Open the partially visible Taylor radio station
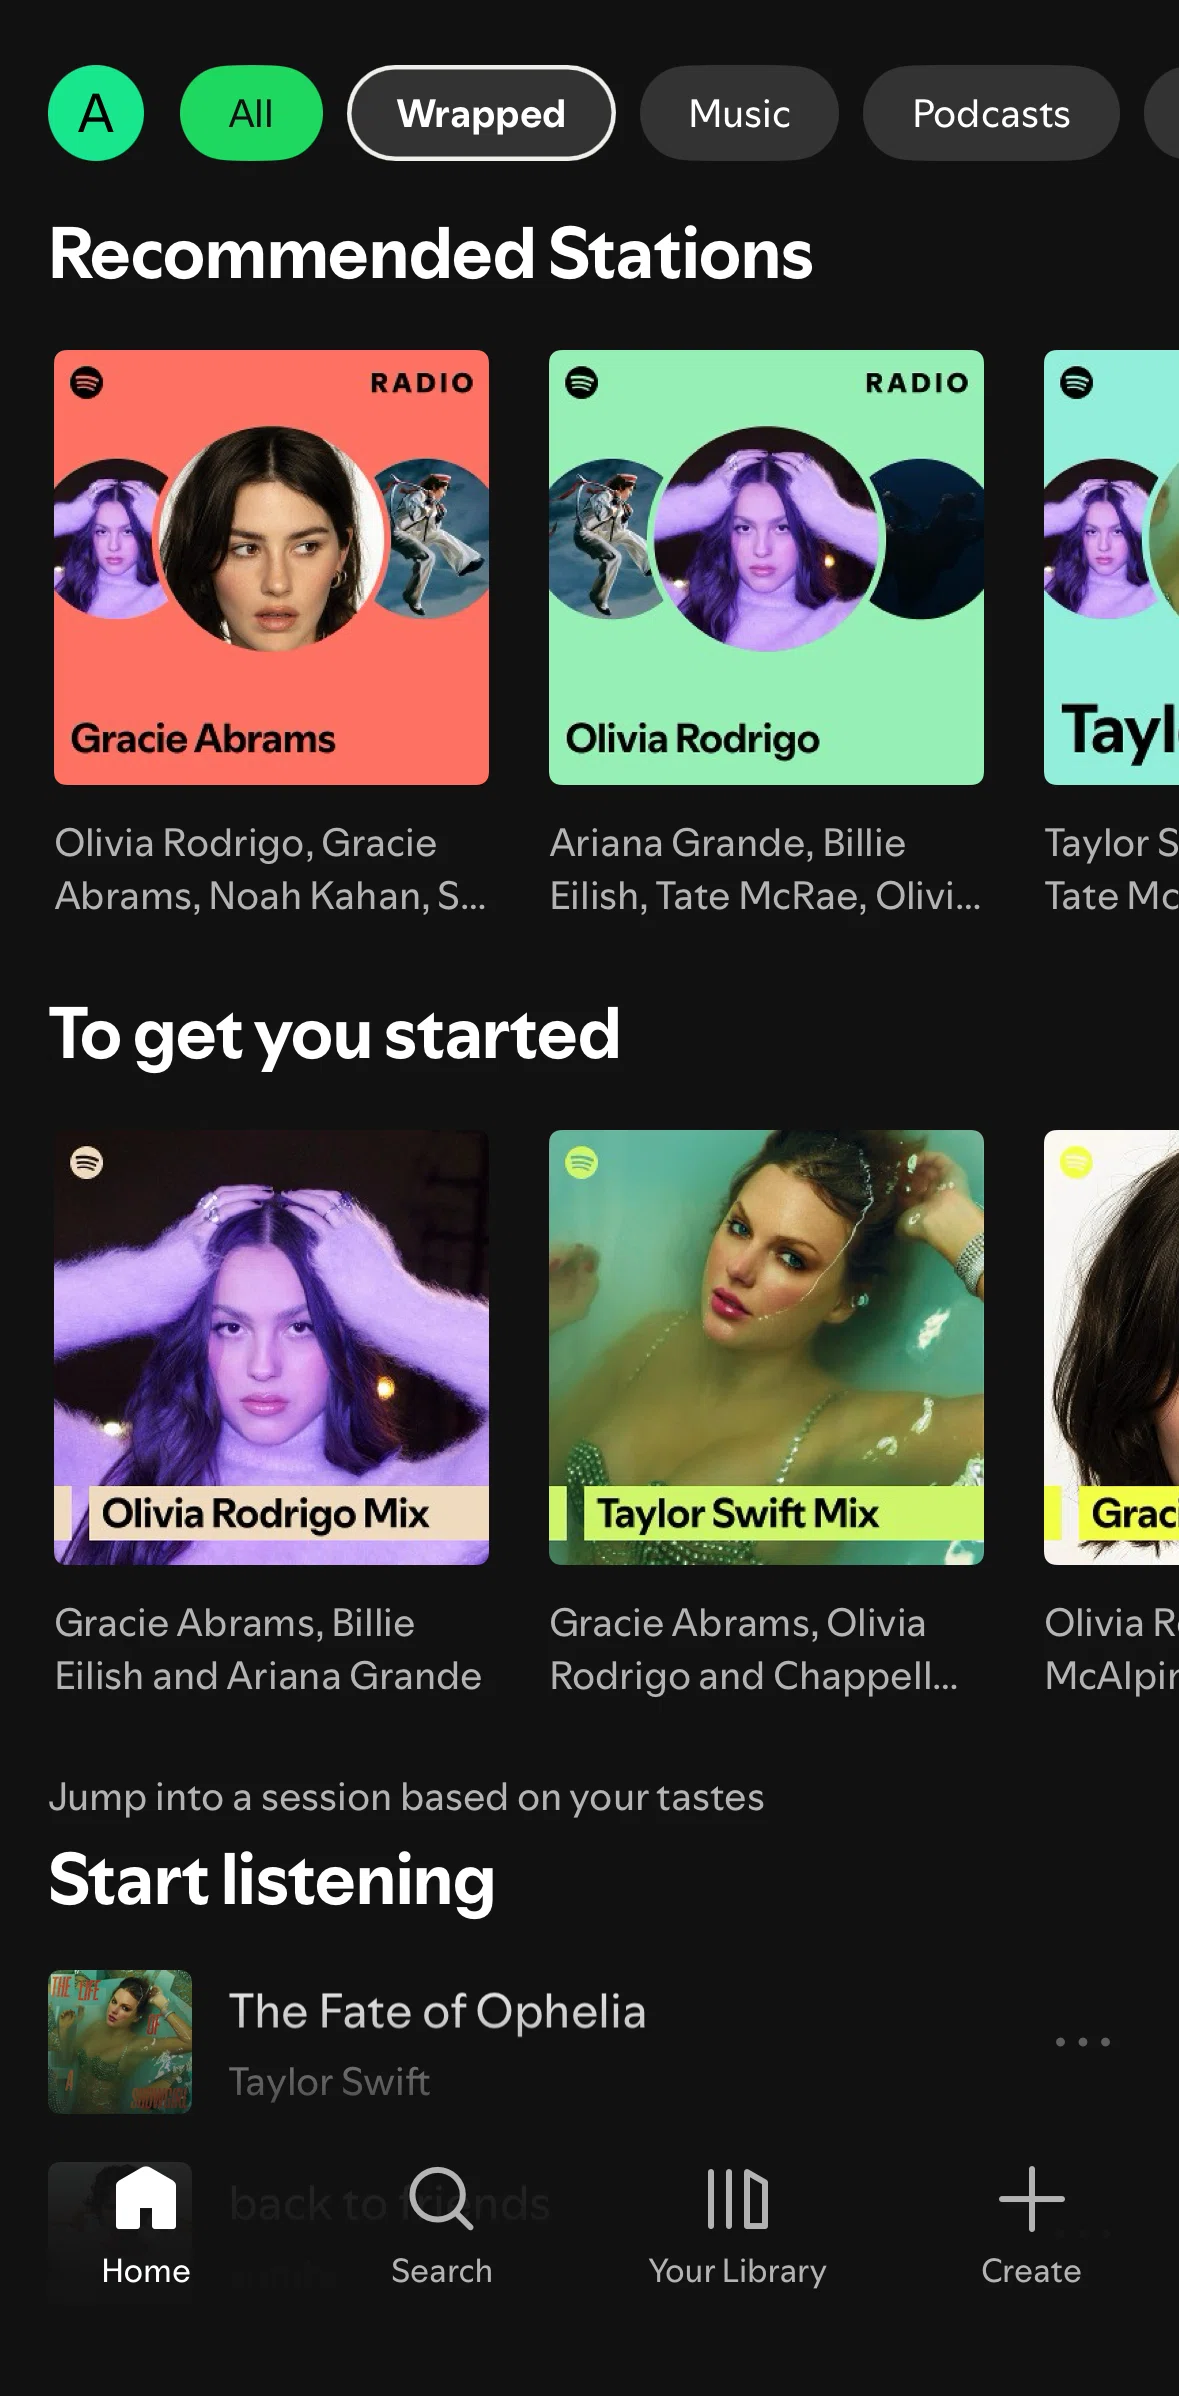The image size is (1179, 2396). pos(1111,567)
